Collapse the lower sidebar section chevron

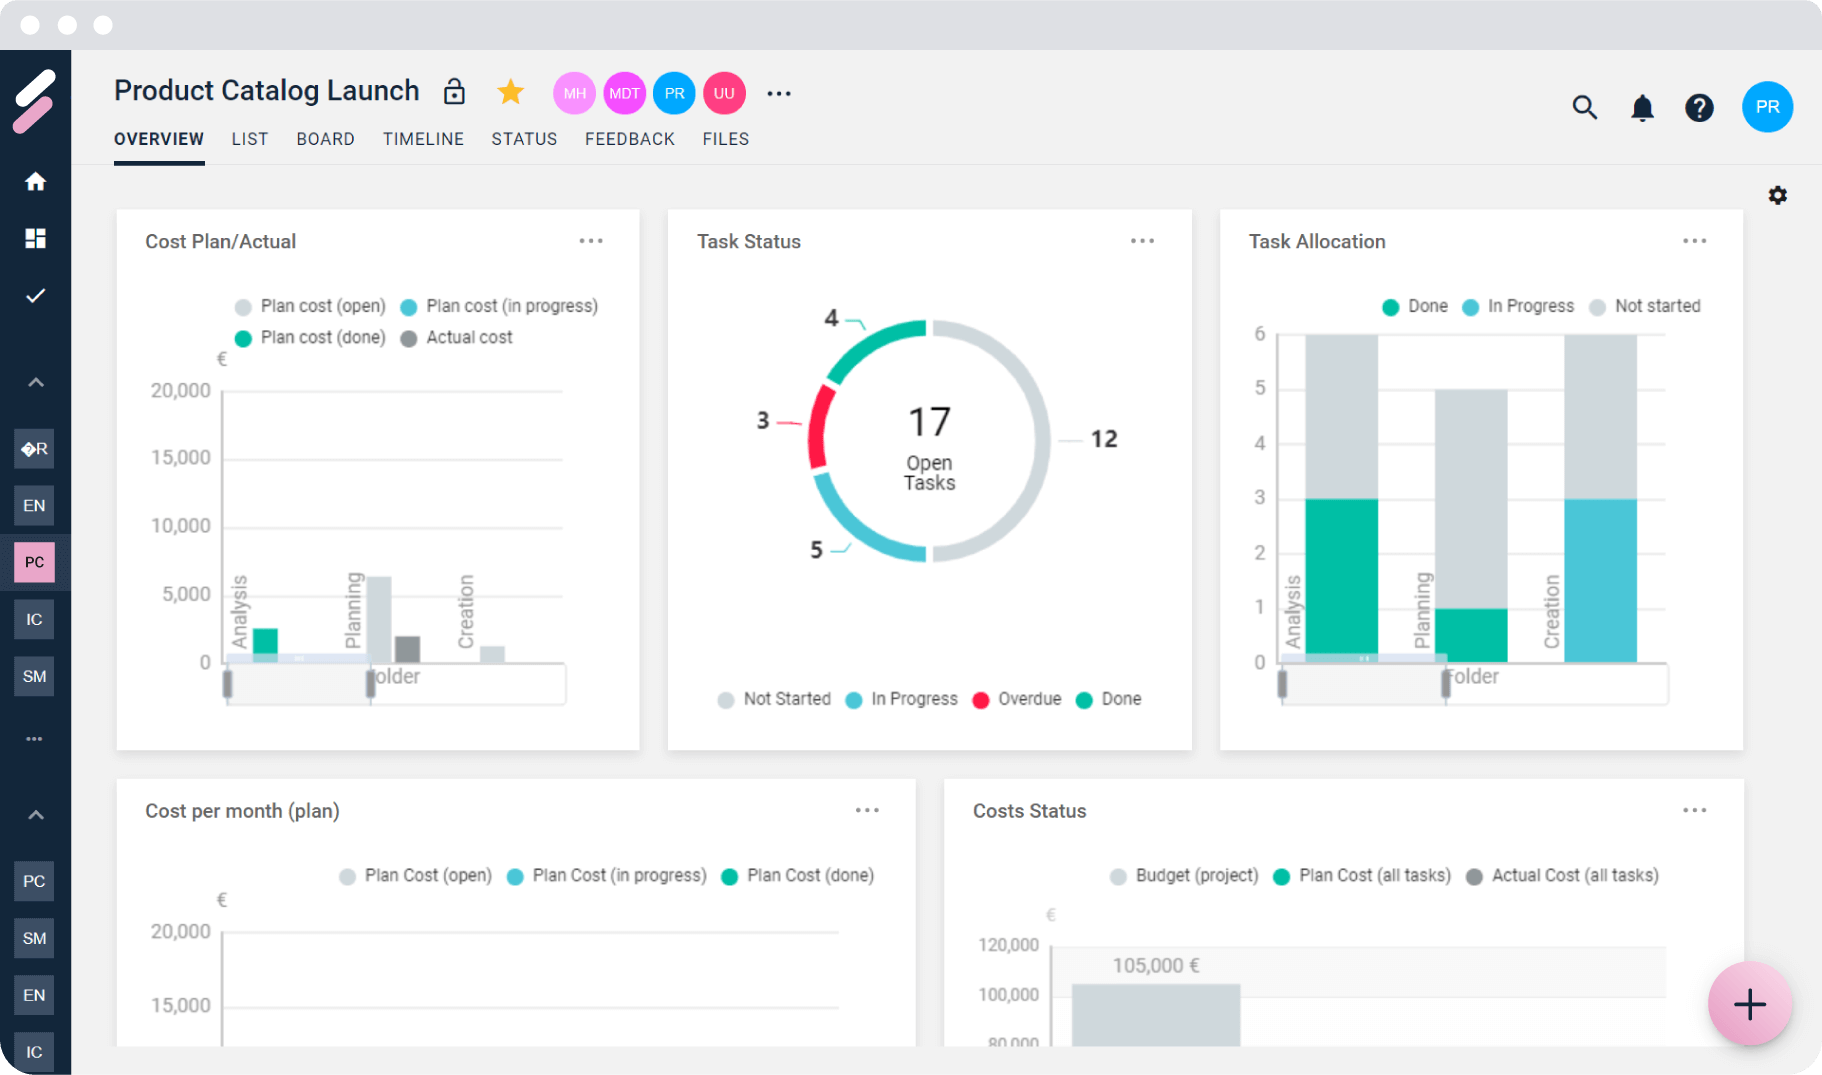pos(35,815)
